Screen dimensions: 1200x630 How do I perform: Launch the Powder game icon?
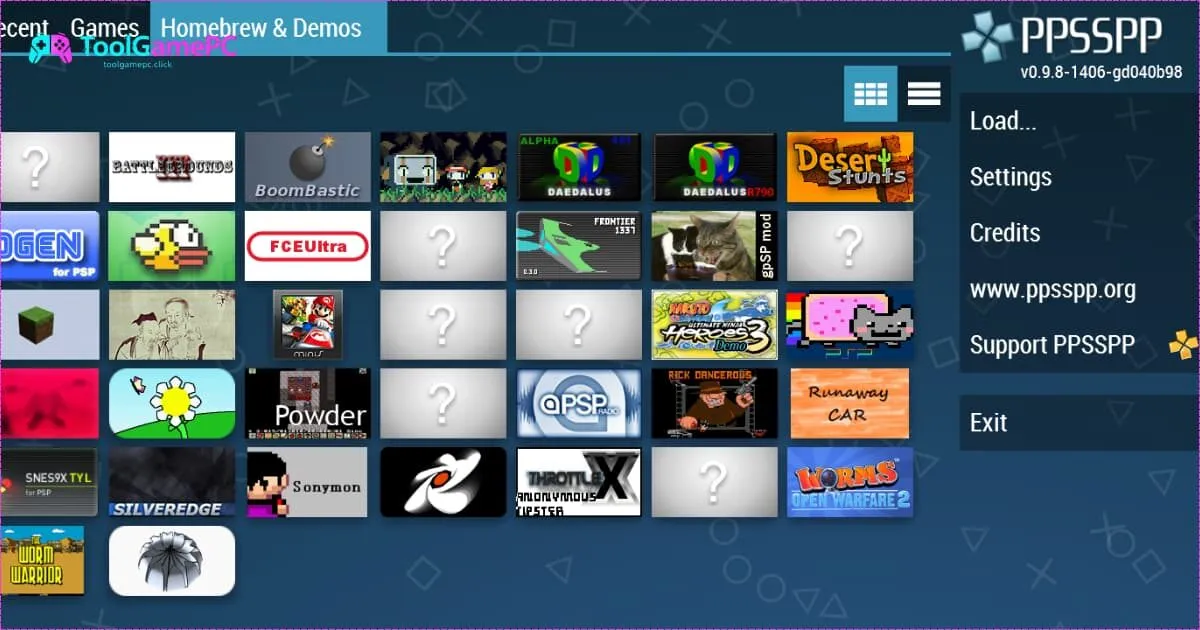pos(307,403)
